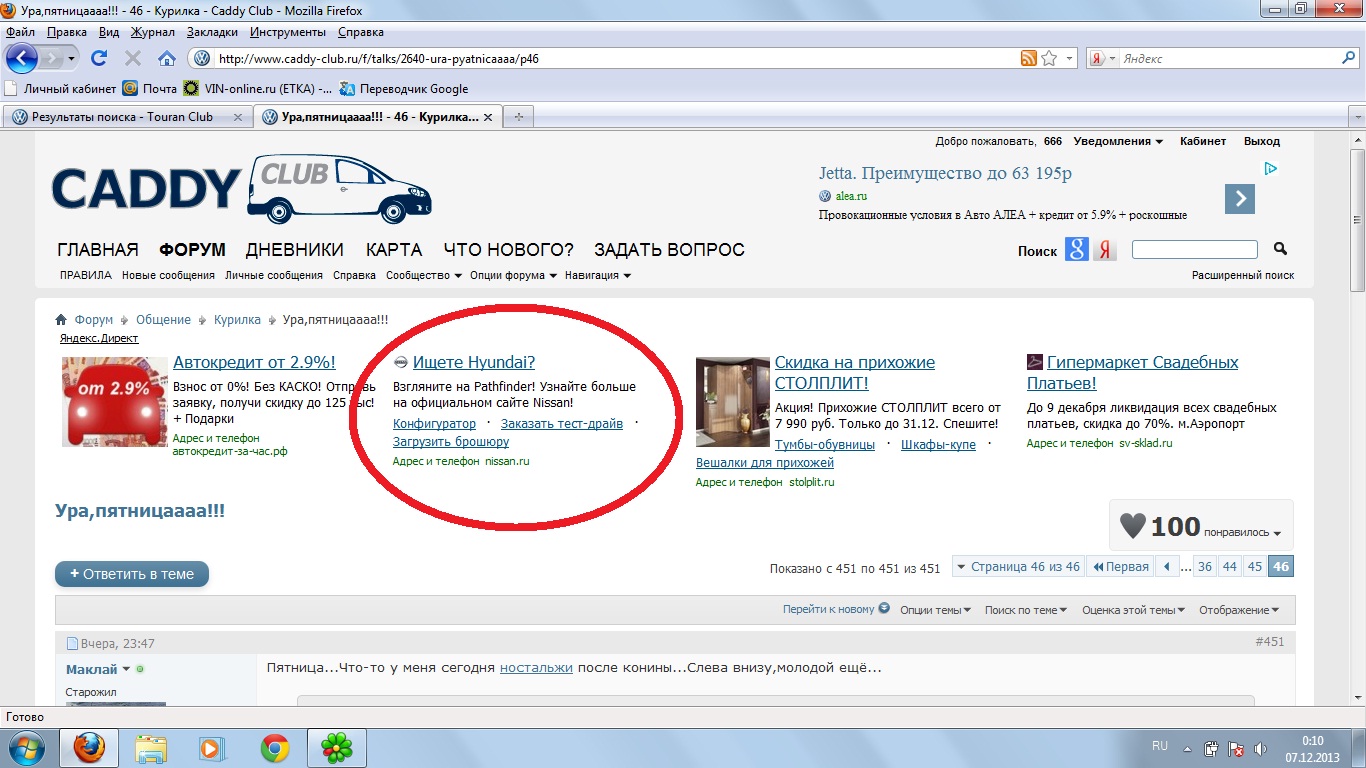Image resolution: width=1366 pixels, height=768 pixels.
Task: Search forum using Yandex Я icon
Action: [1104, 250]
